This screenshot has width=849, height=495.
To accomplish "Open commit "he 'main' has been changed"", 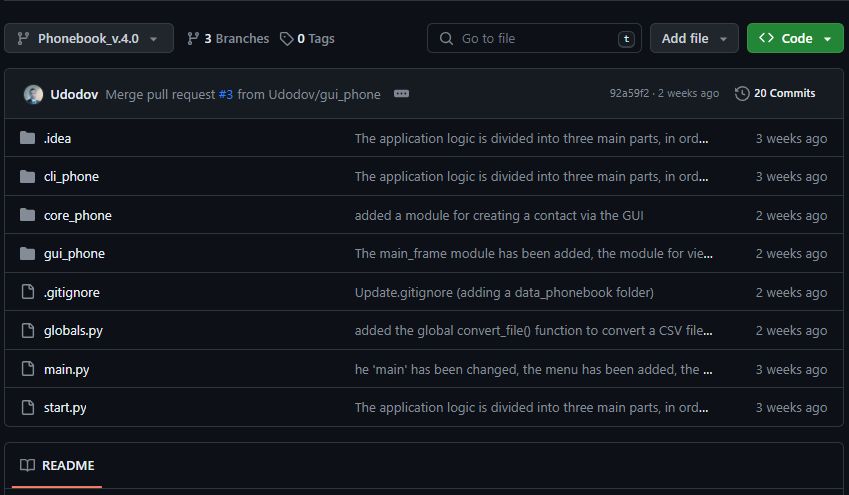I will pyautogui.click(x=533, y=369).
